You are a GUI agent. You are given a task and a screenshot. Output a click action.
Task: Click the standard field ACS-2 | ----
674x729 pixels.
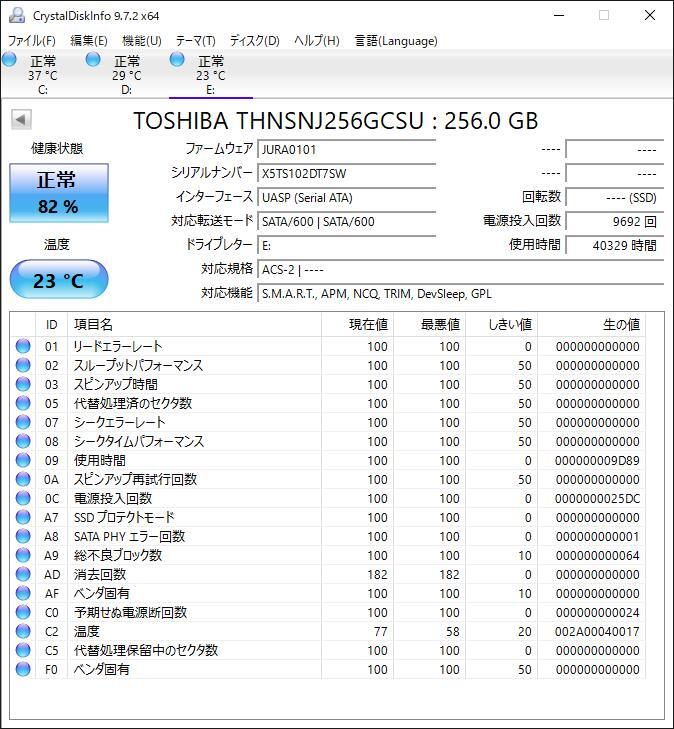tap(461, 270)
